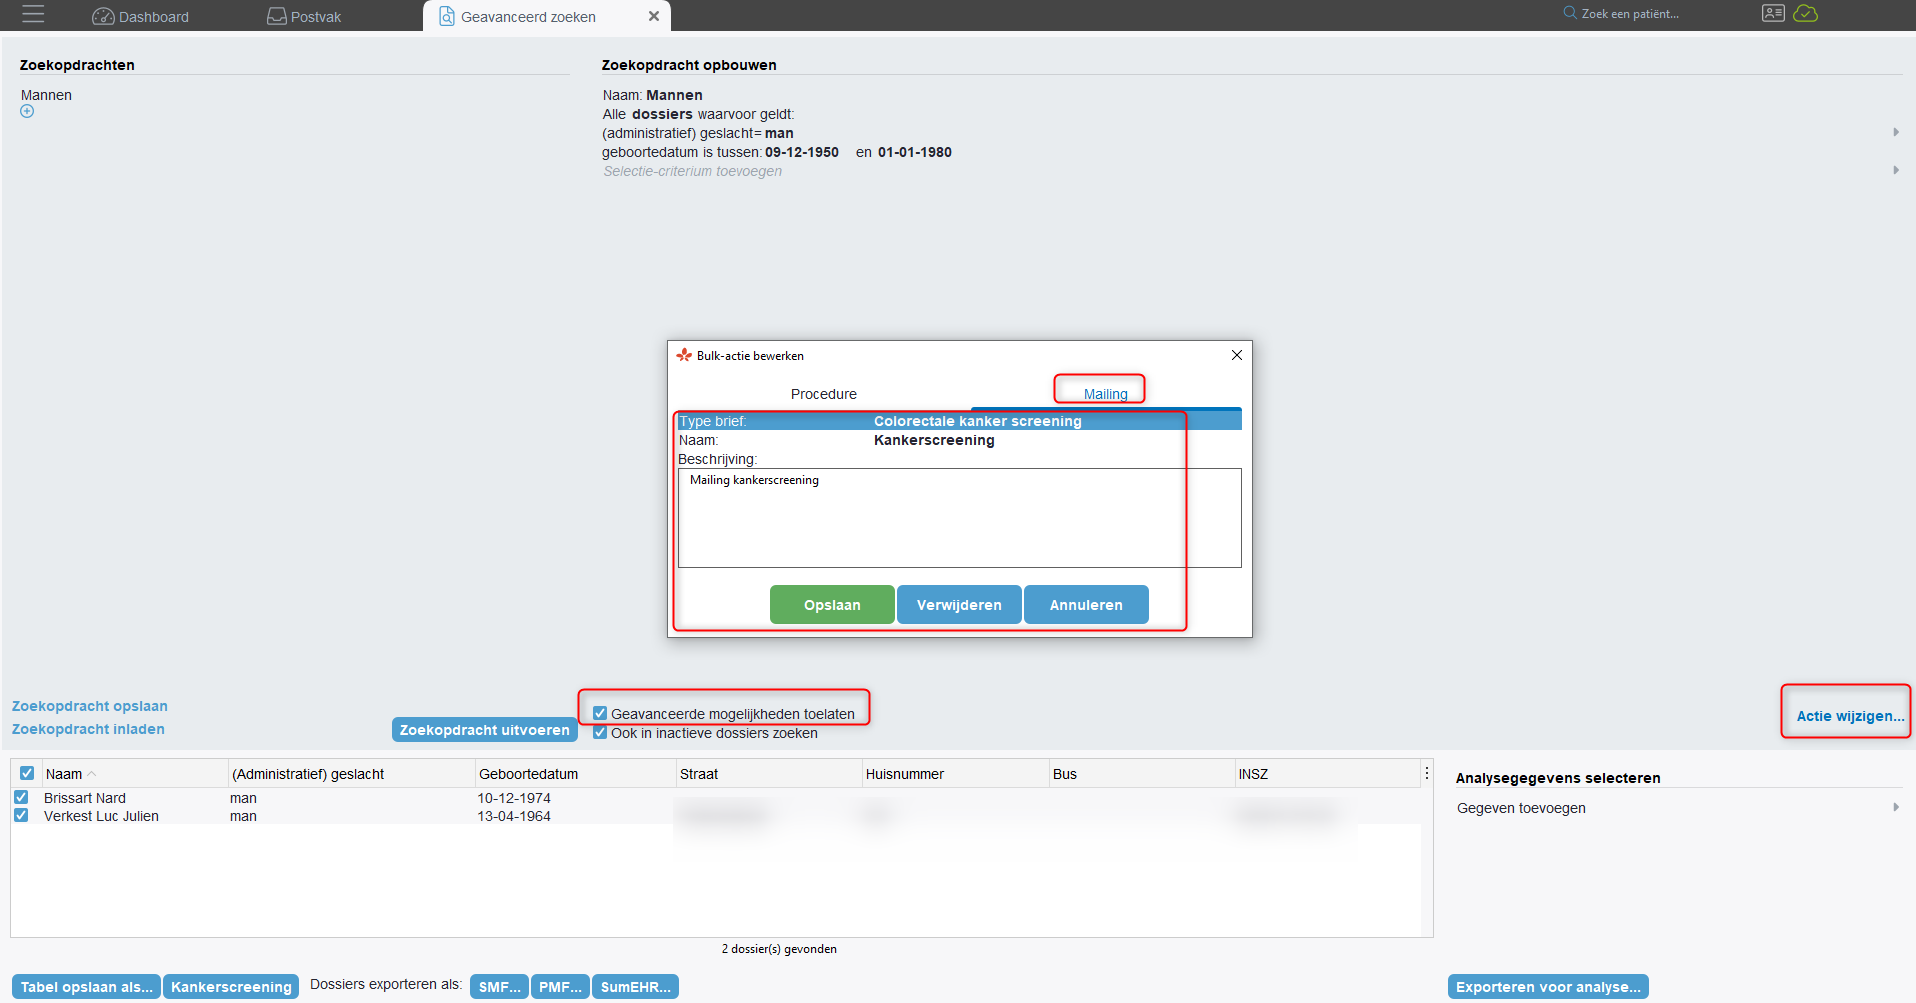Click the magnifier icon in patient search
Viewport: 1916px width, 1003px height.
tap(1570, 13)
